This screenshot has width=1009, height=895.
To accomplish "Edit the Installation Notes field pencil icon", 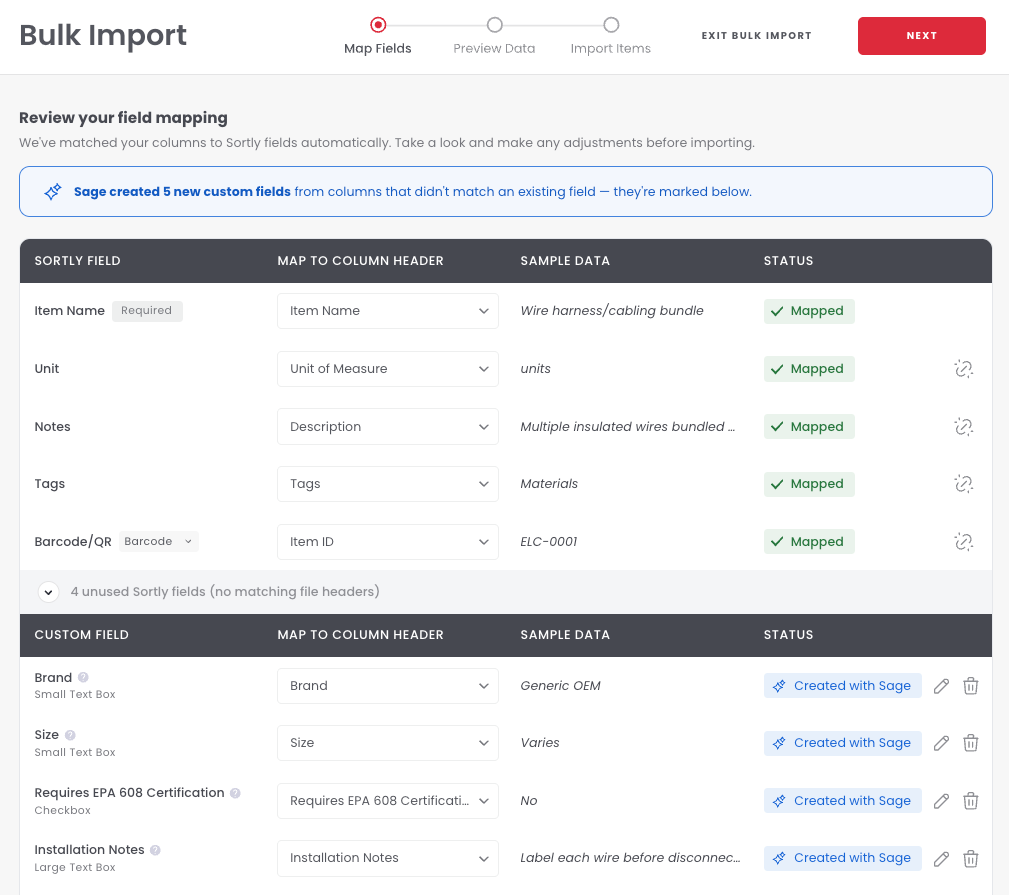I will point(941,858).
